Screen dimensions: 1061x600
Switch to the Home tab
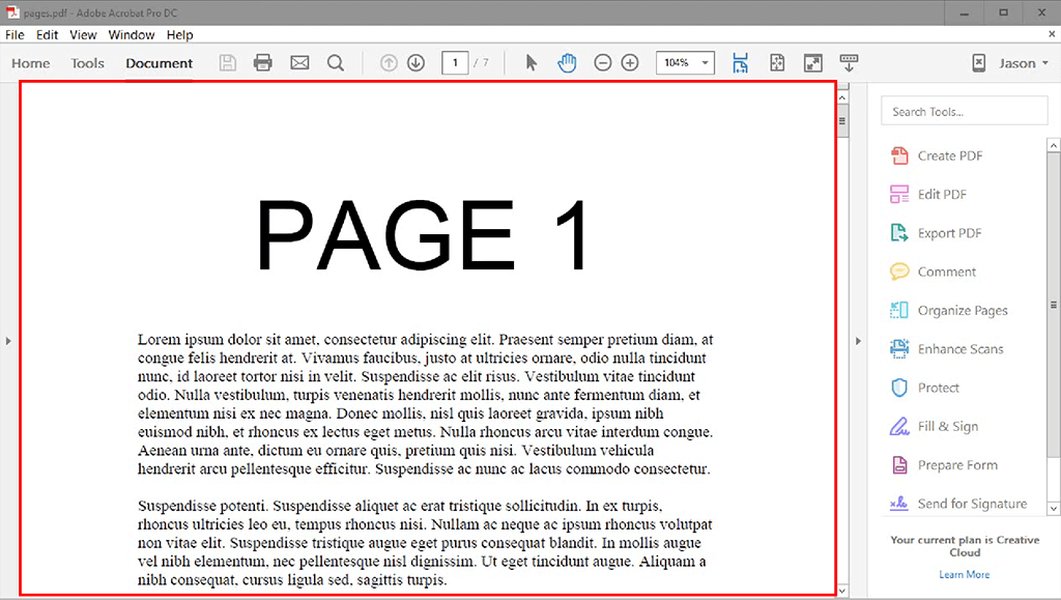pos(30,63)
